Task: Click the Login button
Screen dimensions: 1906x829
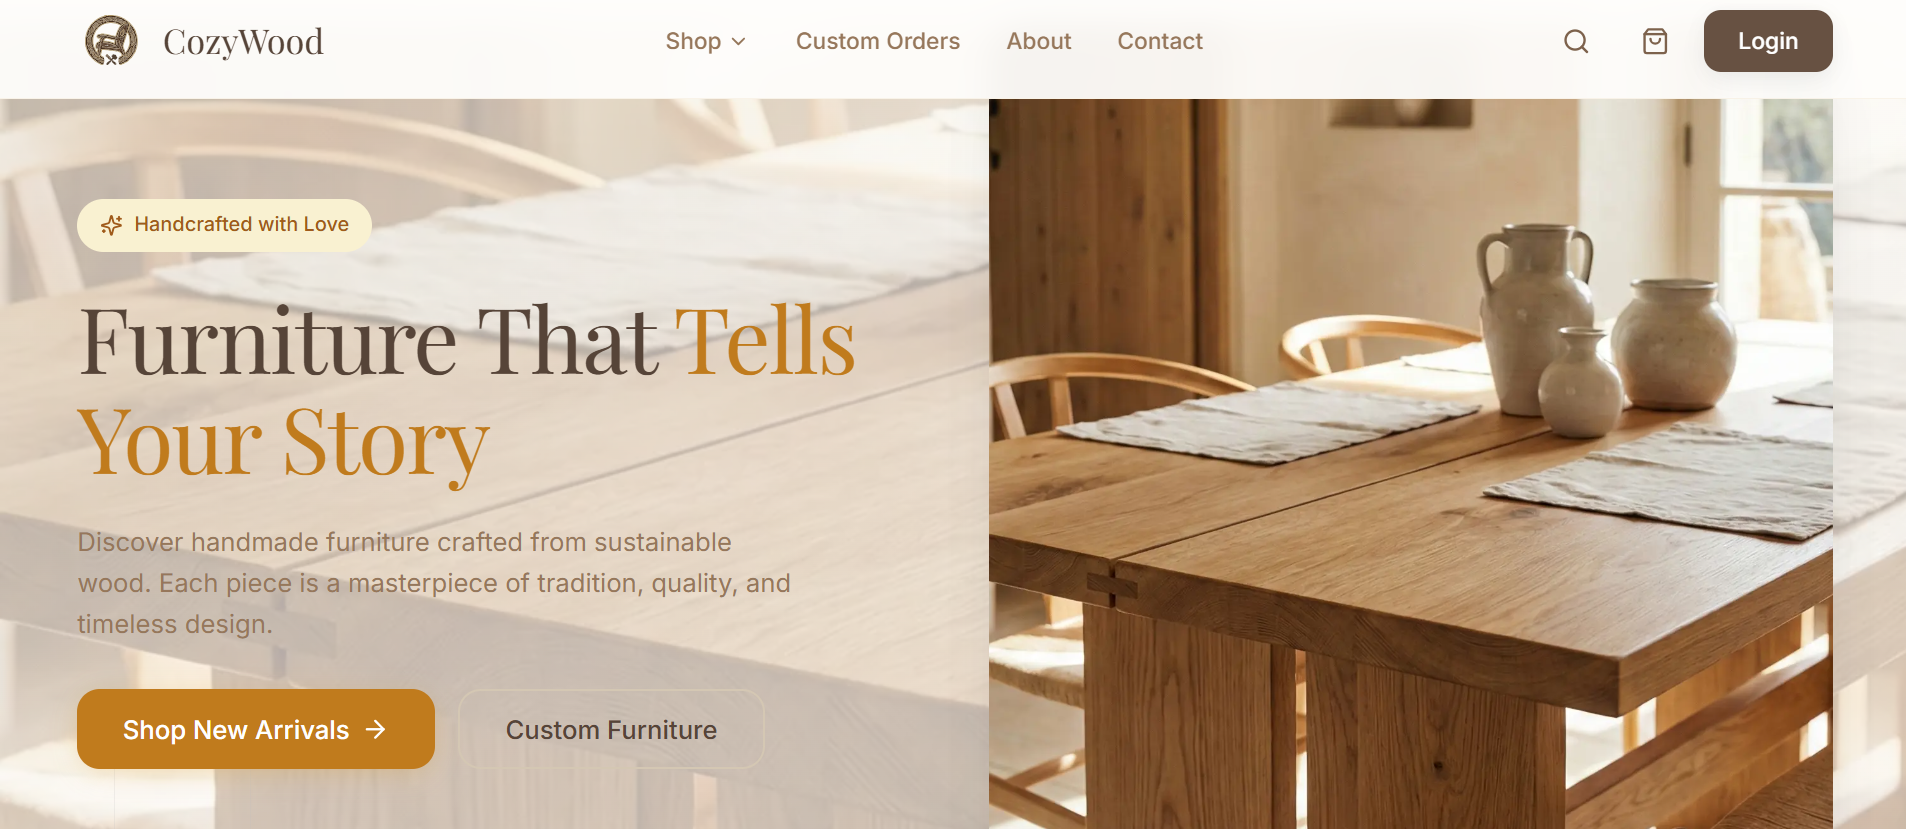Action: [x=1768, y=41]
